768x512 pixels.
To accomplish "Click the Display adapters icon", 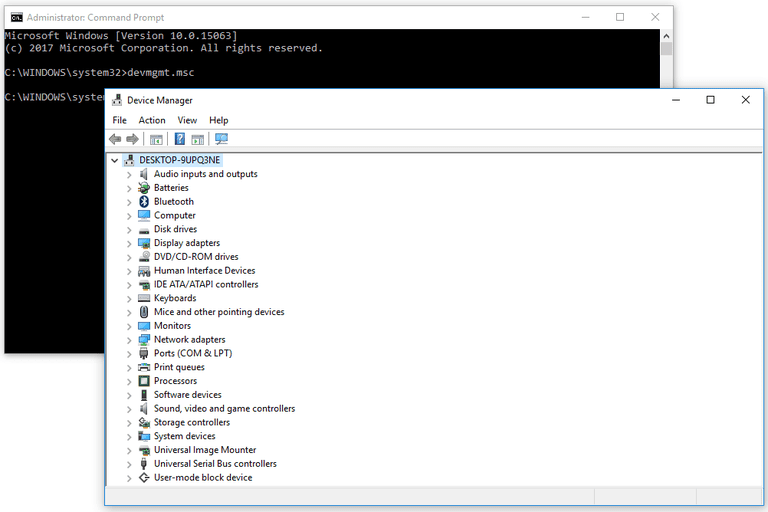I will [x=144, y=243].
